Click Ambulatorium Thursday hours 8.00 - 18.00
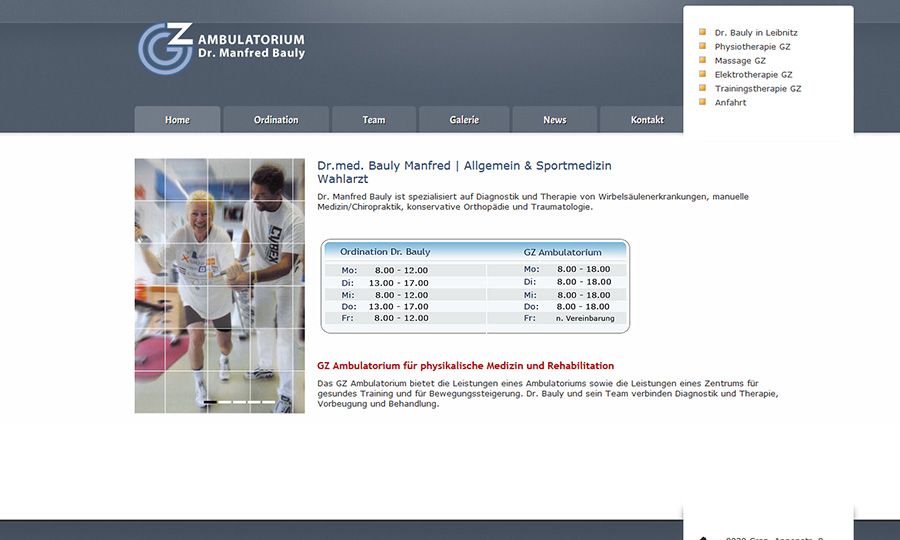 click(583, 306)
